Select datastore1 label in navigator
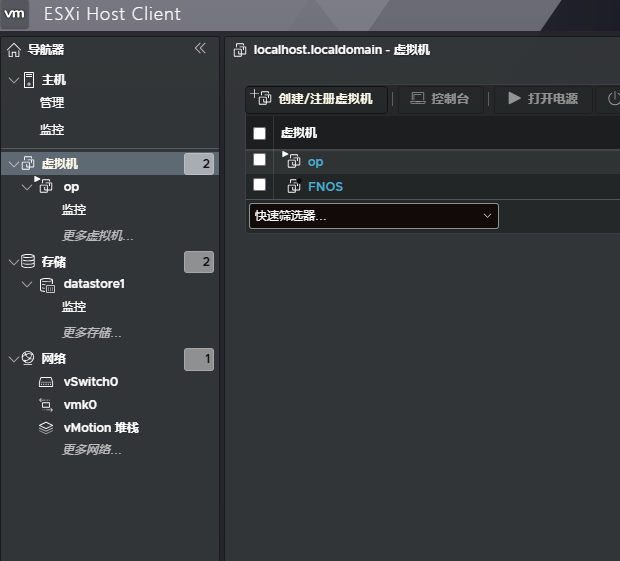Screen dimensions: 620x561 pyautogui.click(x=94, y=284)
